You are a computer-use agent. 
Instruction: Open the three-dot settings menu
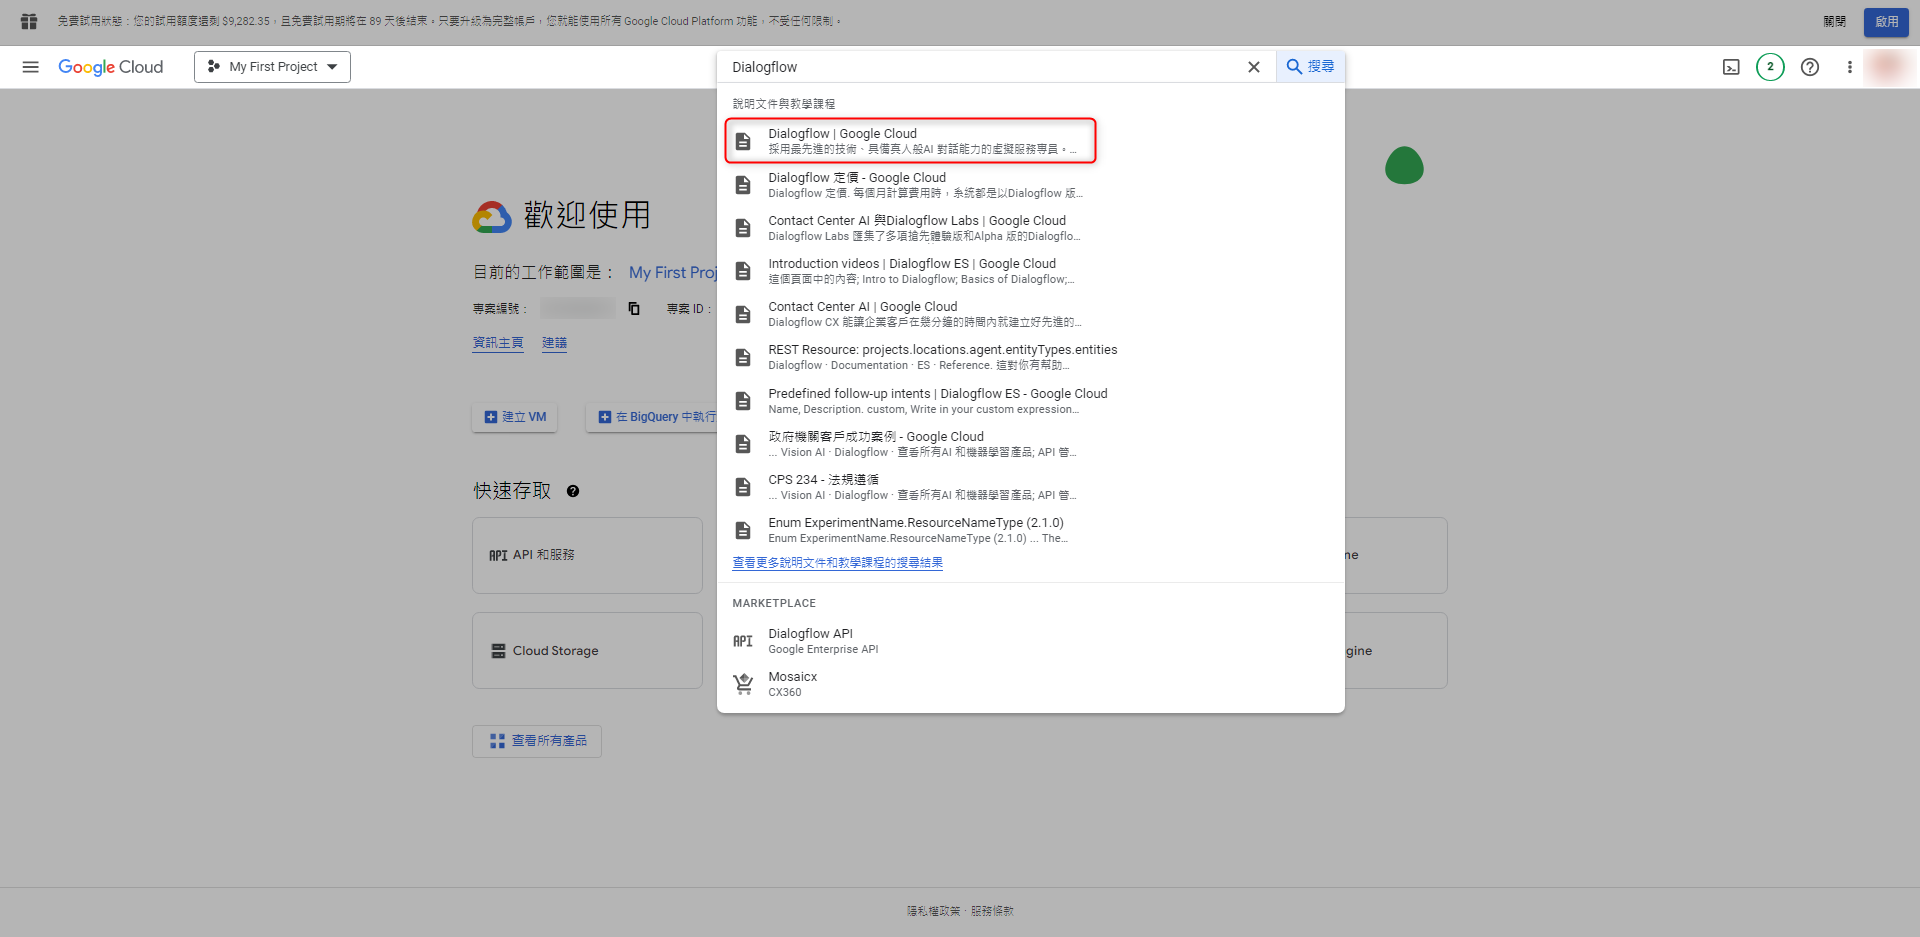1849,67
